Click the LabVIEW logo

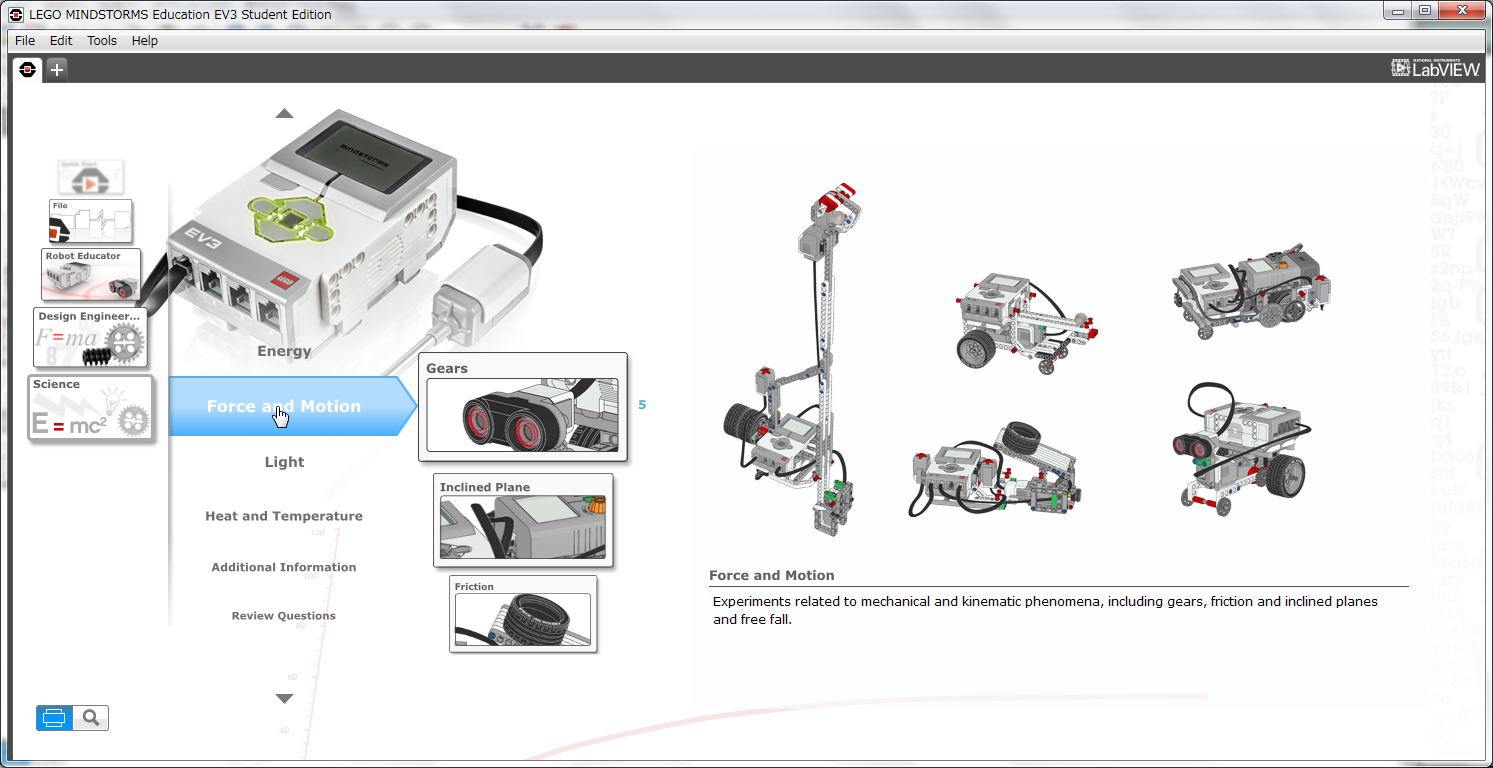pyautogui.click(x=1434, y=68)
